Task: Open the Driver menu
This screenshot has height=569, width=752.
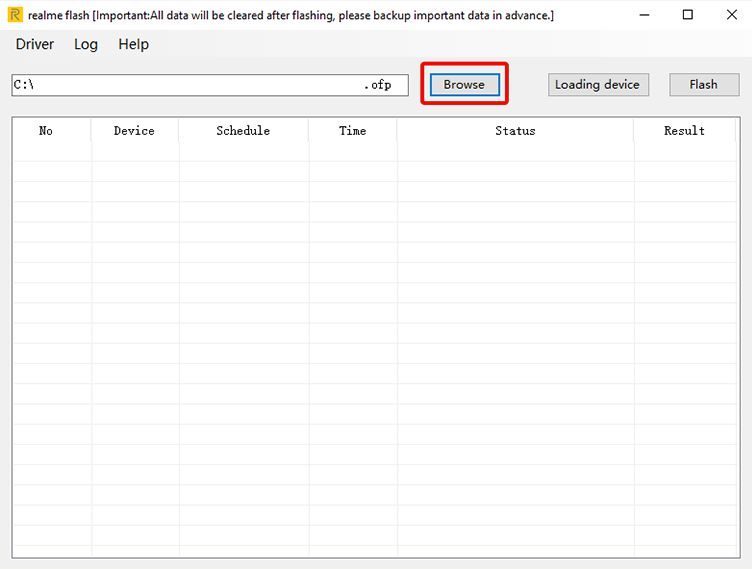Action: pos(35,44)
